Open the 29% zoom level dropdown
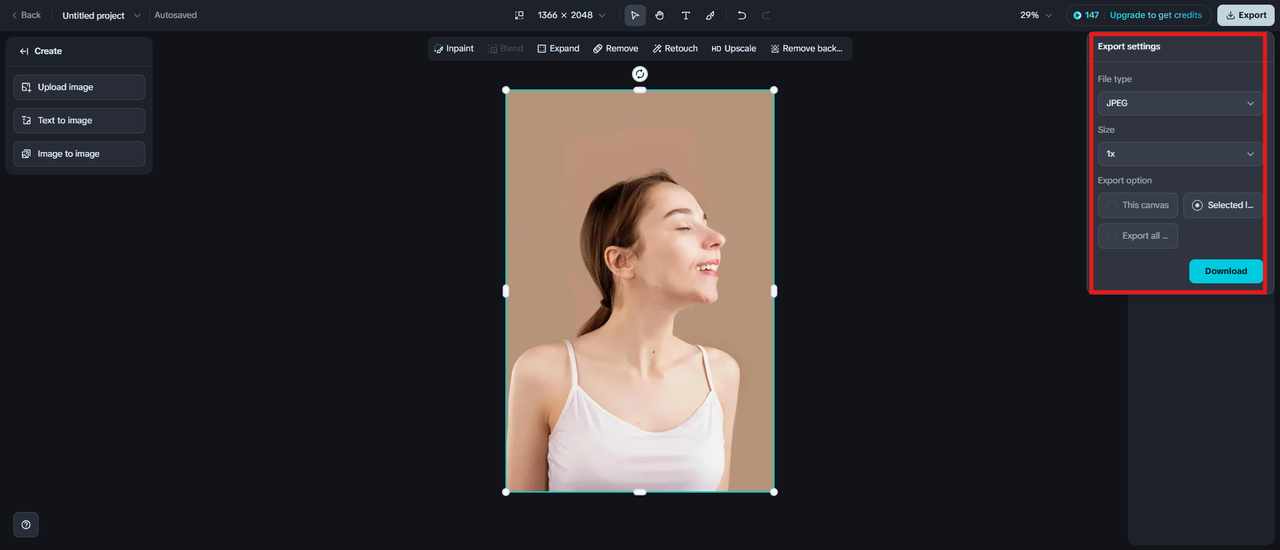The image size is (1280, 550). click(1036, 15)
